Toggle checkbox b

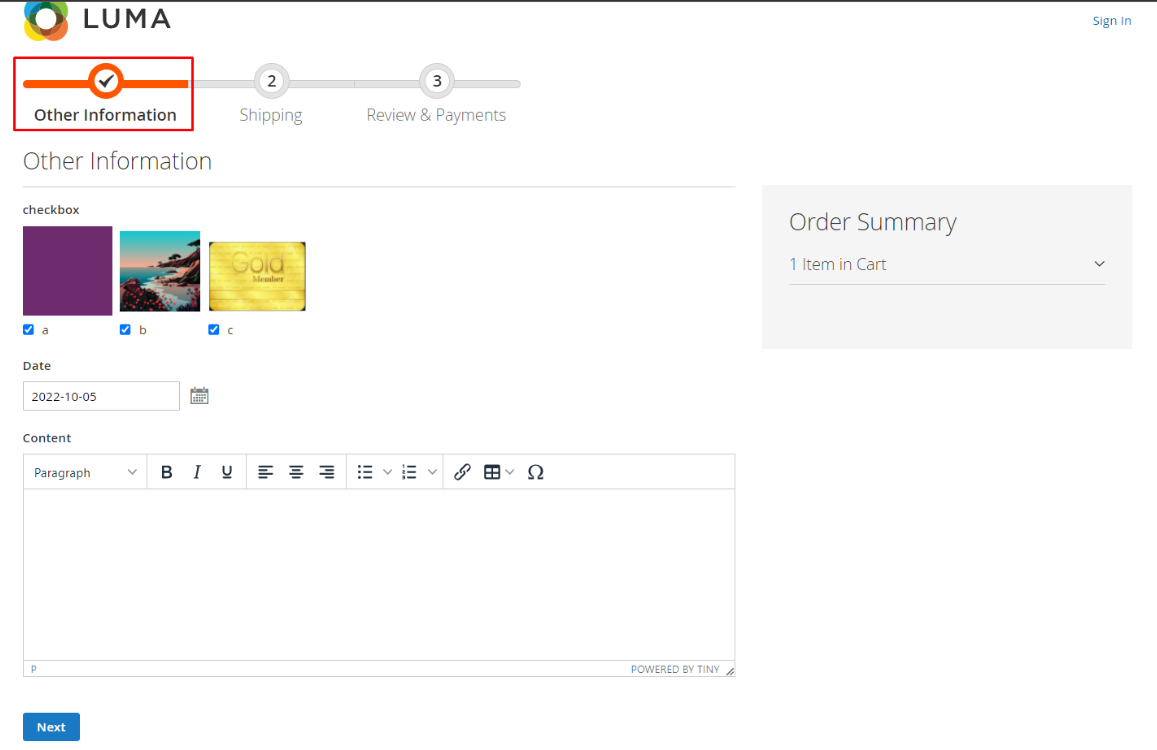(x=125, y=330)
